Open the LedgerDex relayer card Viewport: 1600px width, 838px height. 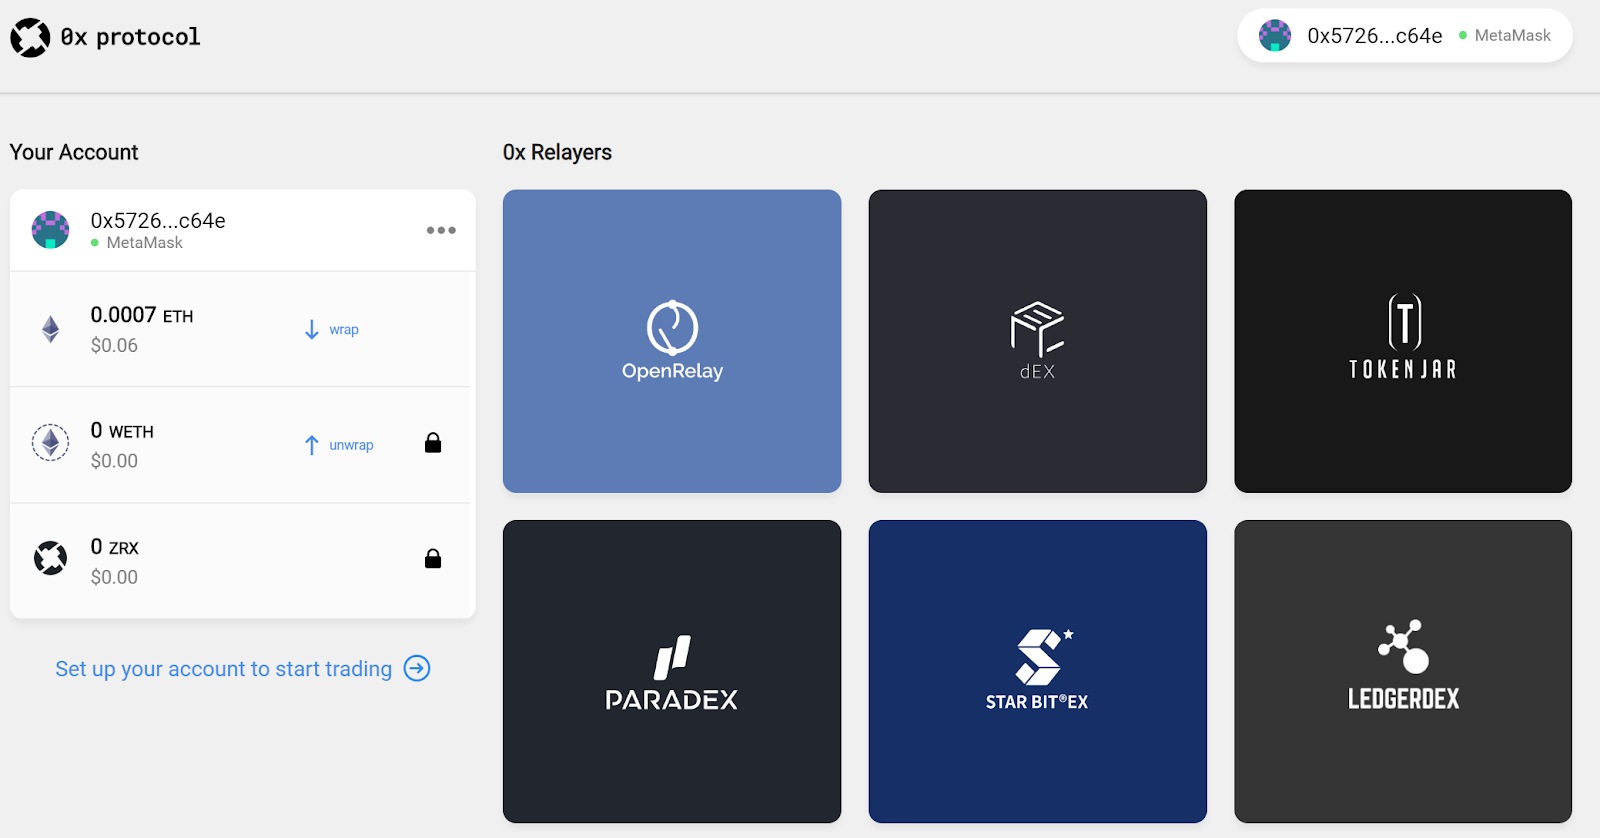[1403, 671]
